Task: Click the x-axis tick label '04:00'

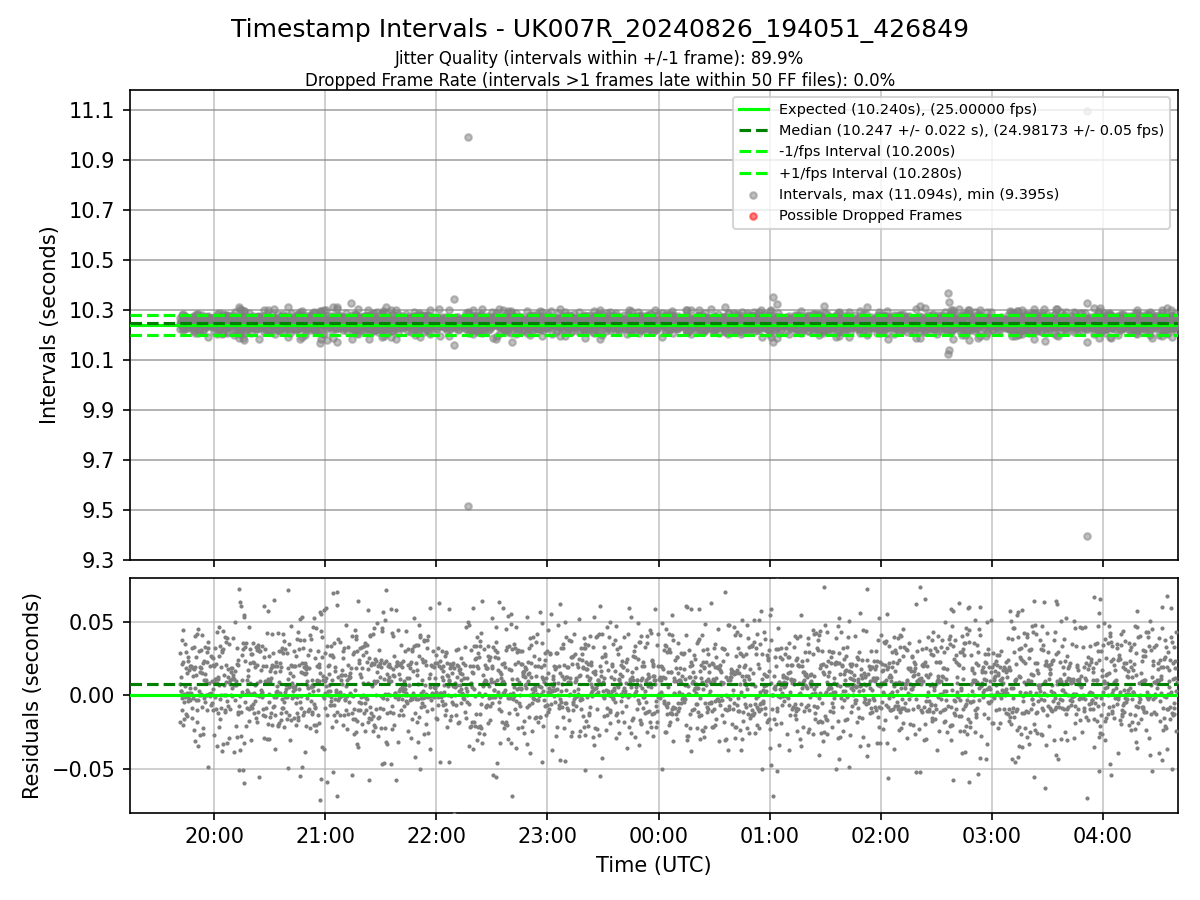Action: point(1102,835)
